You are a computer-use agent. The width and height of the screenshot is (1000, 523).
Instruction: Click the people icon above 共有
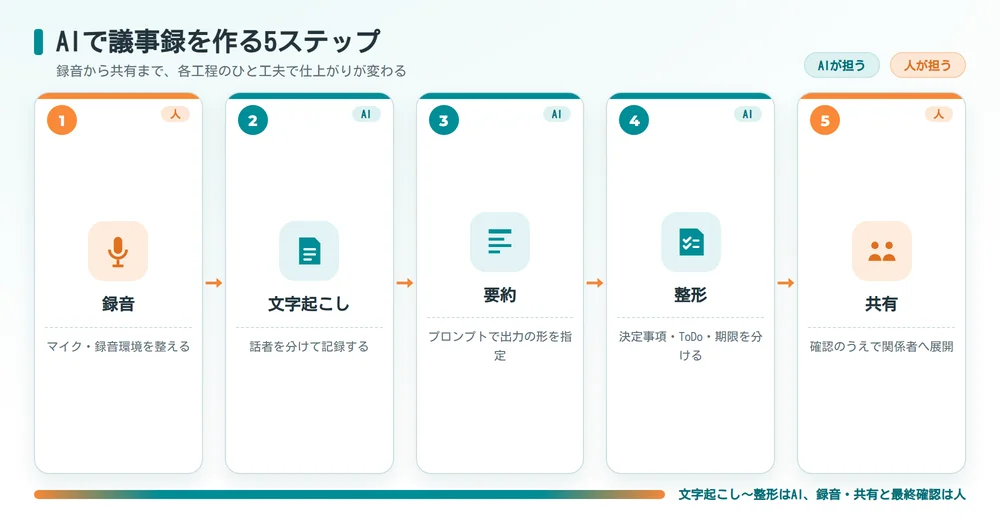pos(881,251)
